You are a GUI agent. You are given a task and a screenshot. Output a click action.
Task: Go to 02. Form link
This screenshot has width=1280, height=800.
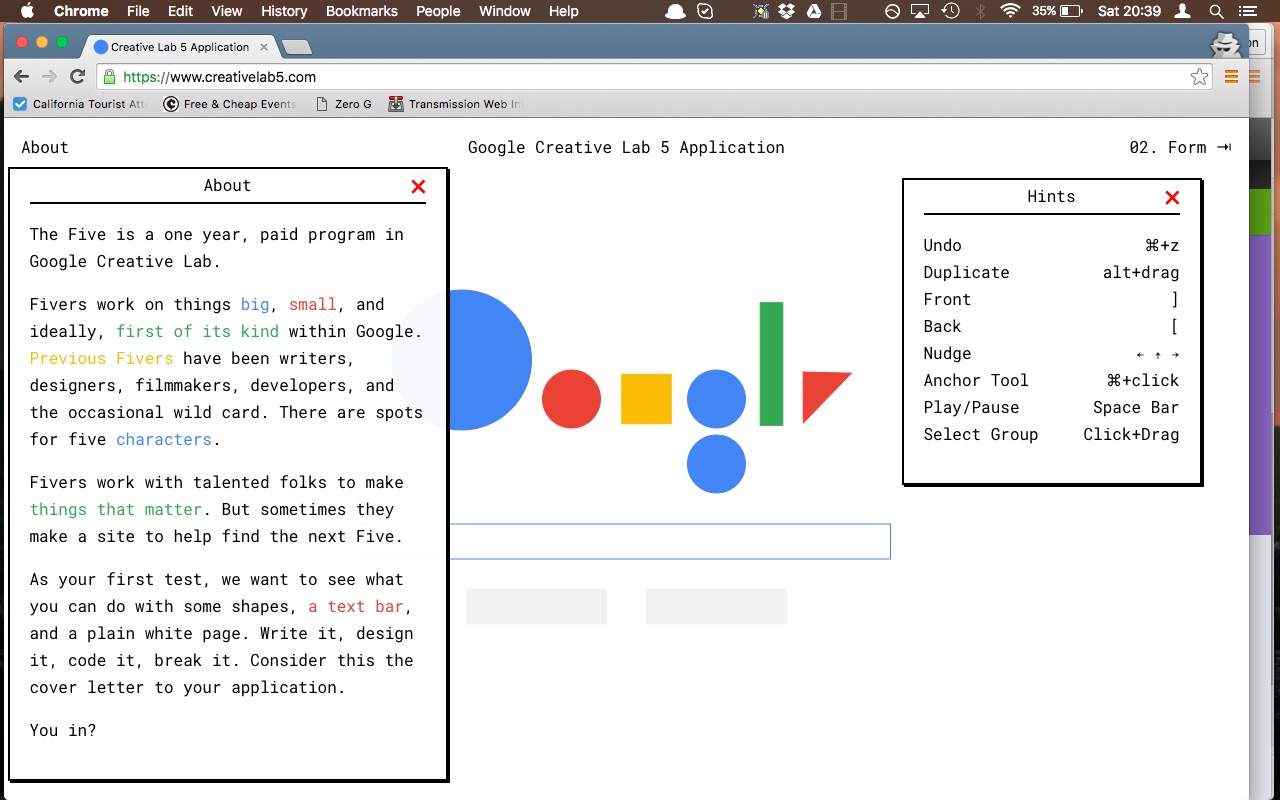point(1180,147)
